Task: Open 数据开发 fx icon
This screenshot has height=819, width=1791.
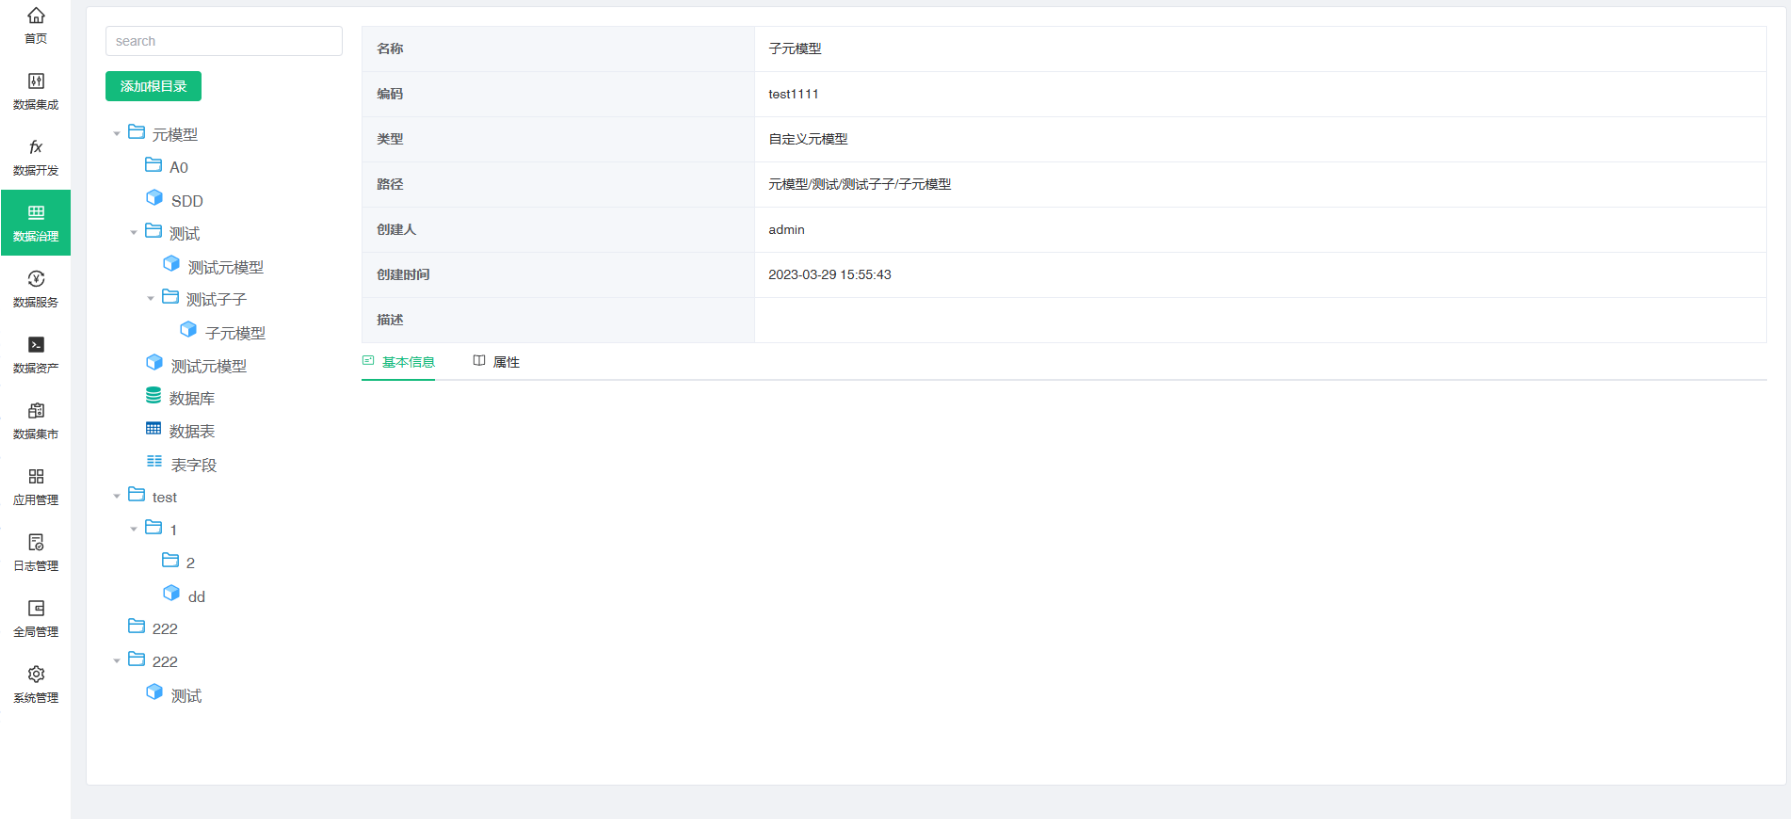Action: 36,148
